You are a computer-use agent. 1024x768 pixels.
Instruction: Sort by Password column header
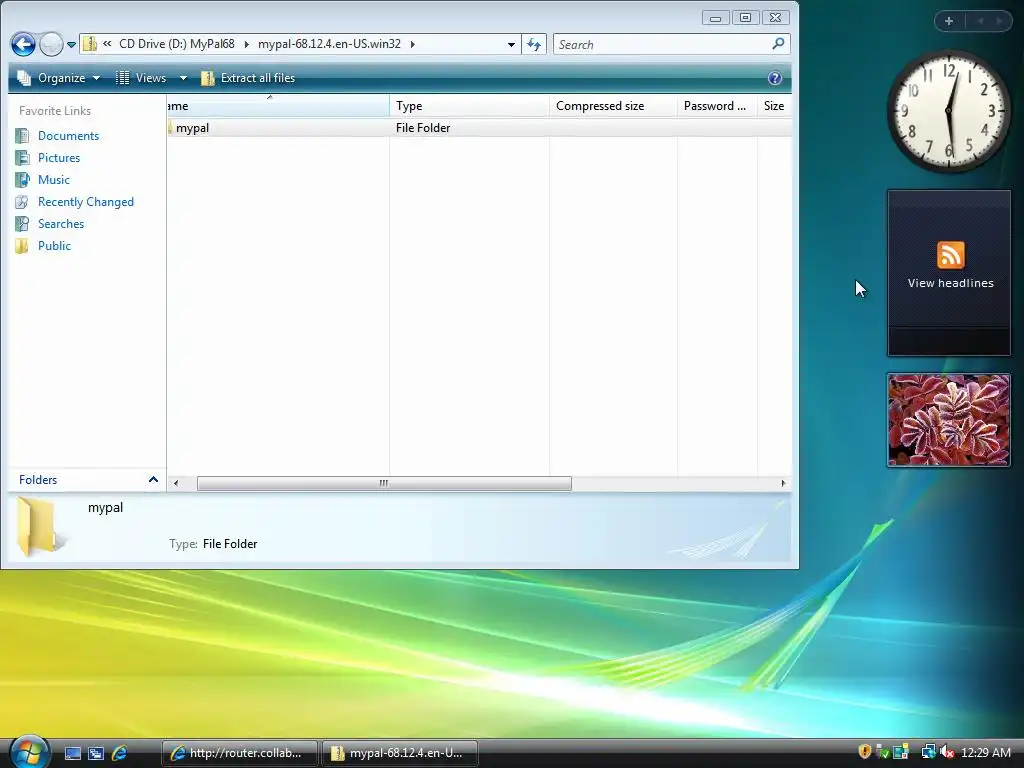717,106
